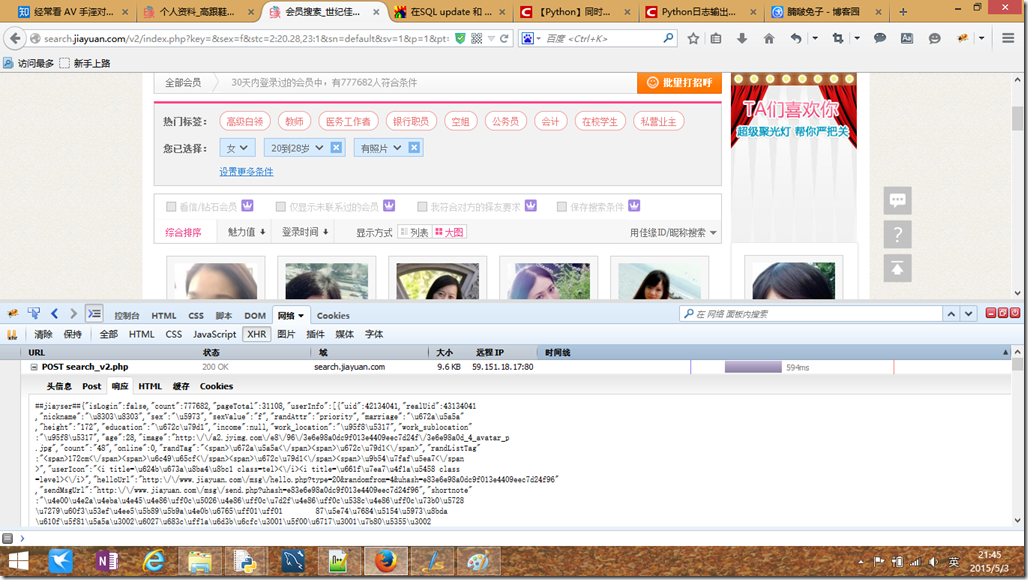The width and height of the screenshot is (1028, 580).
Task: Click the 设置更多条件 link
Action: point(247,171)
